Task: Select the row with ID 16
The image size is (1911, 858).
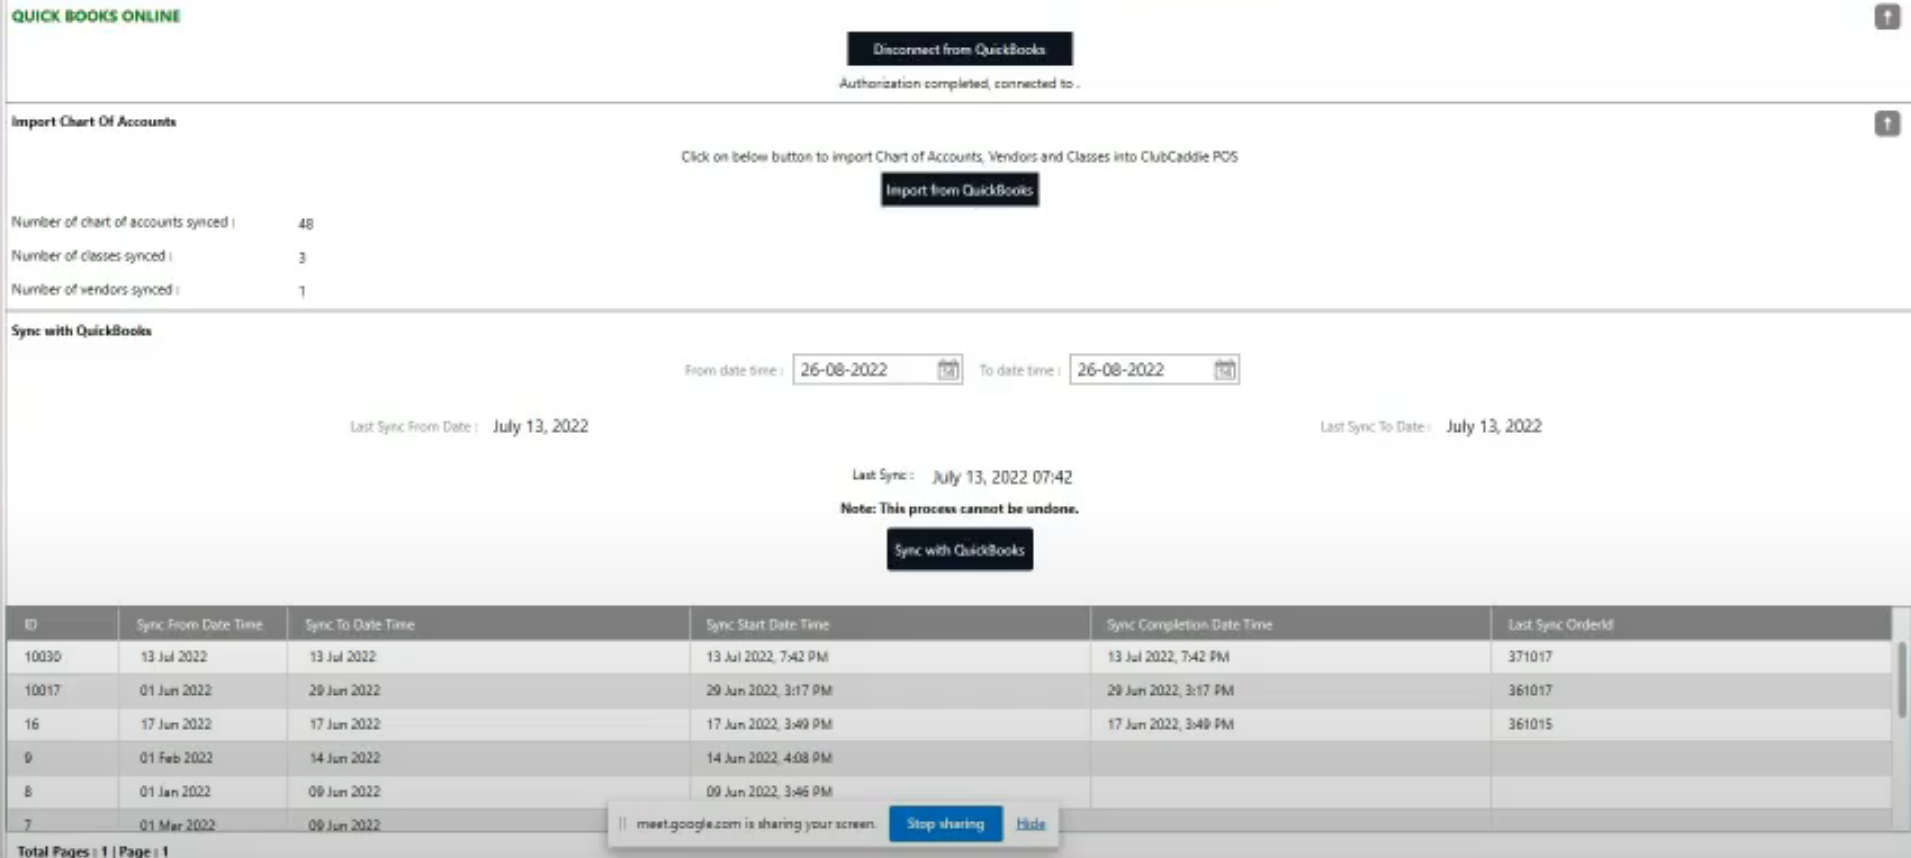Action: pos(949,724)
